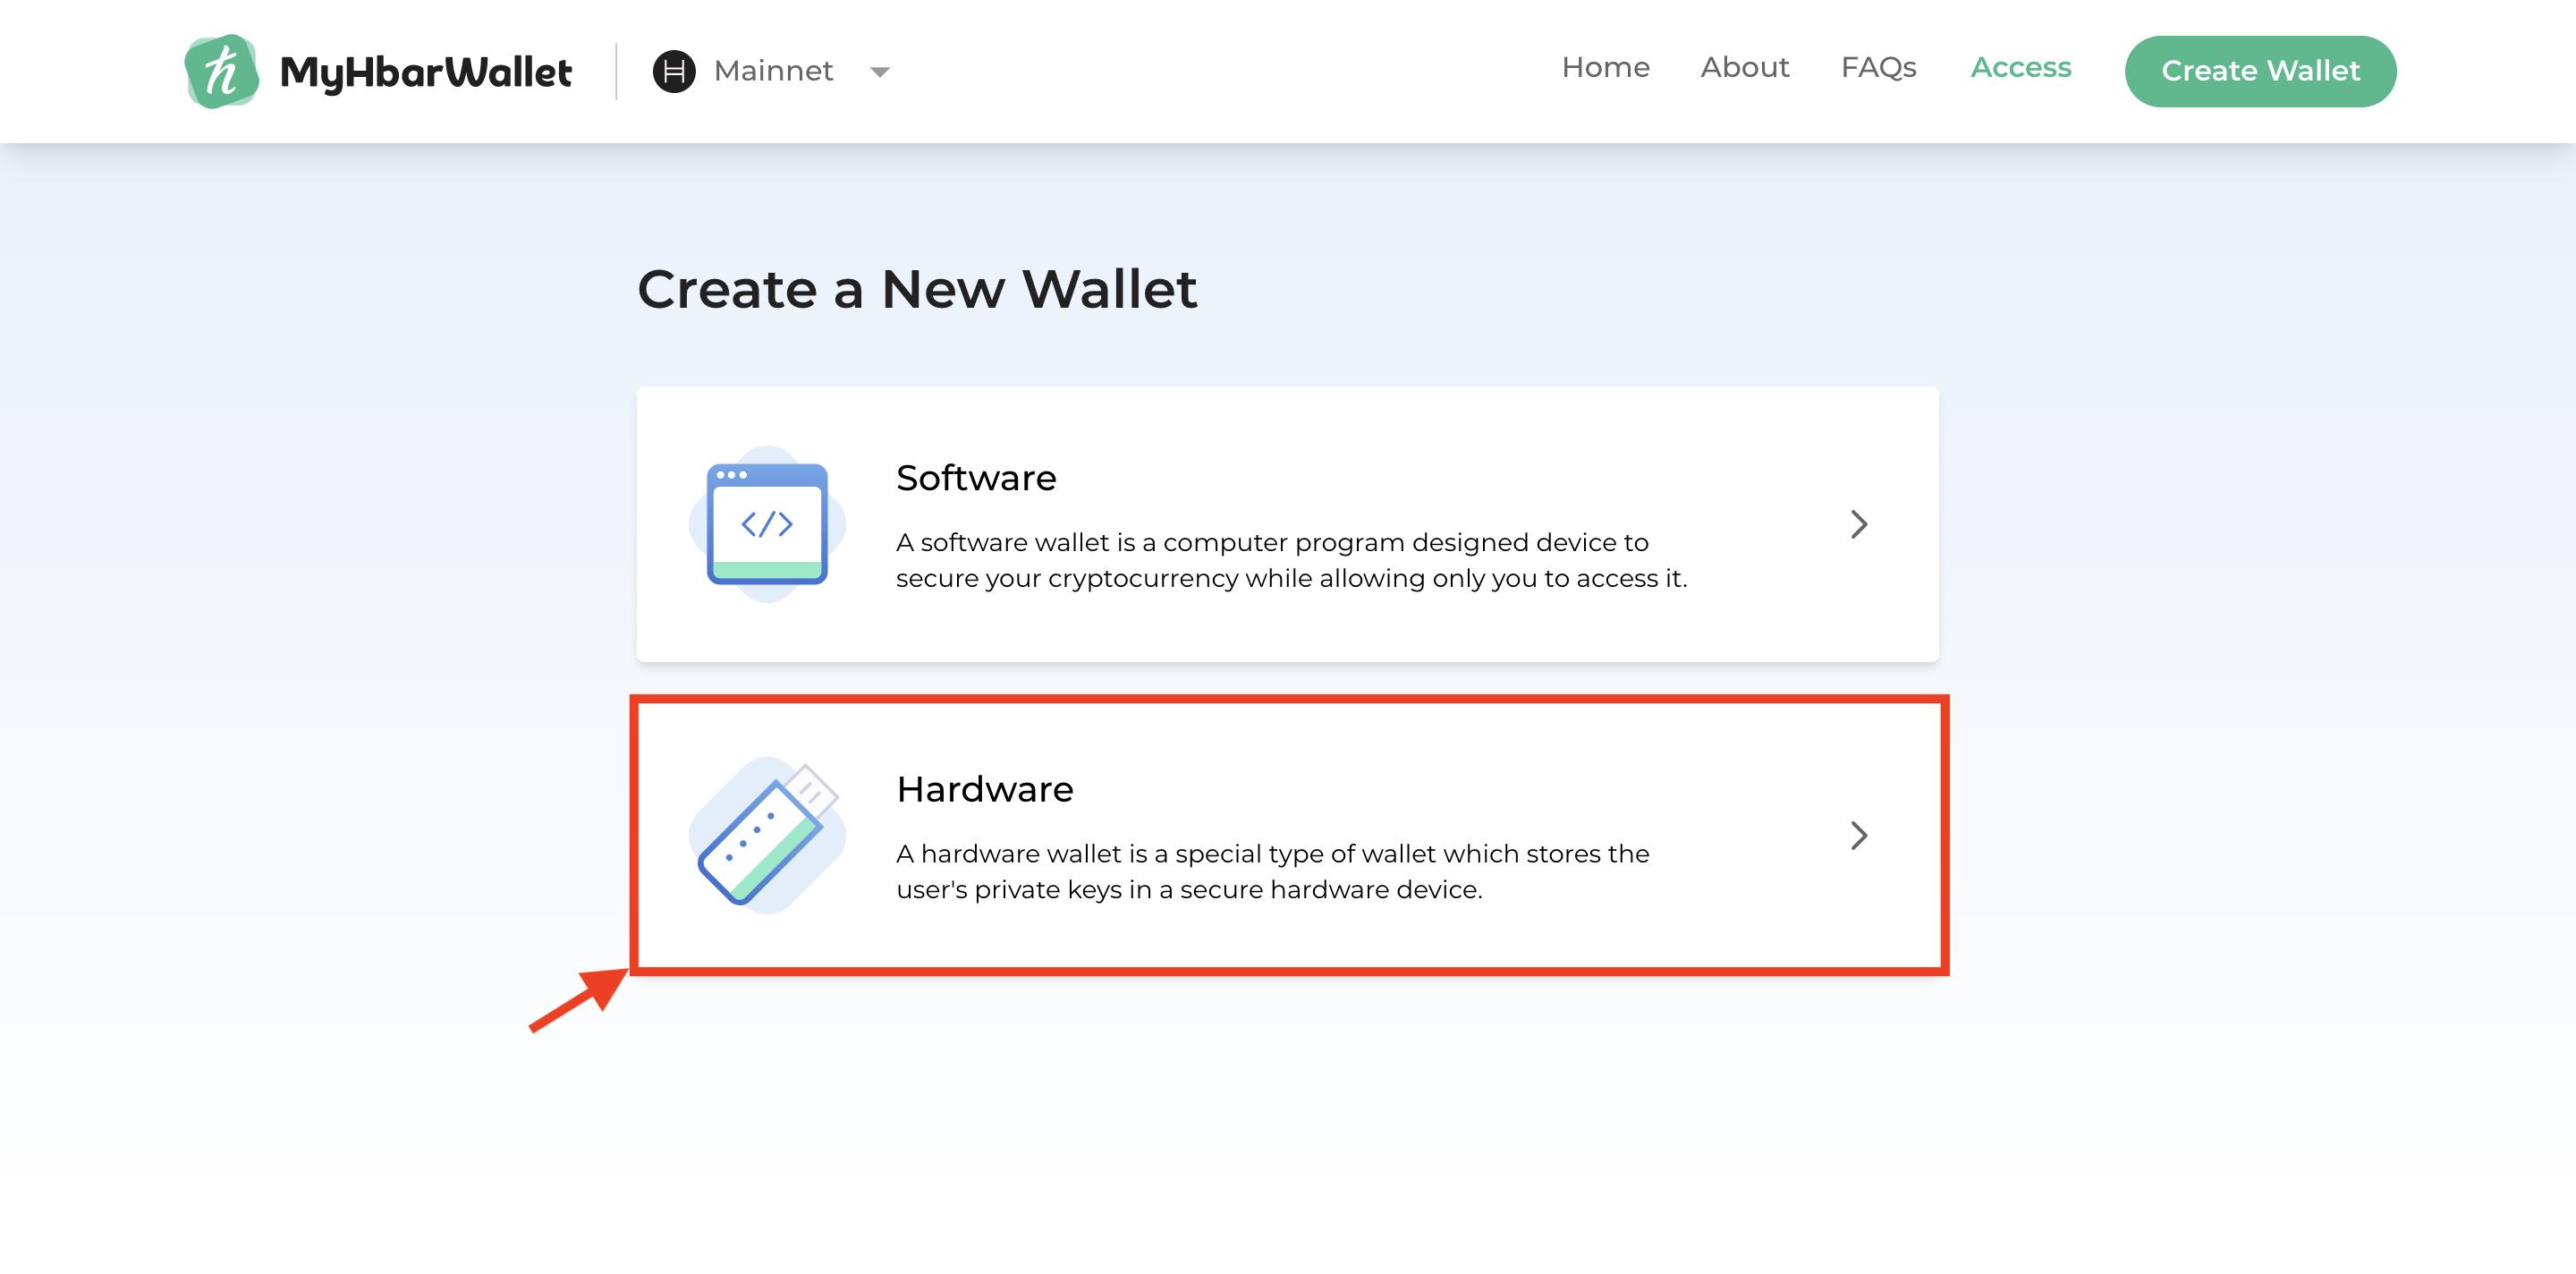Expand the Software wallet option chevron

(x=1858, y=524)
